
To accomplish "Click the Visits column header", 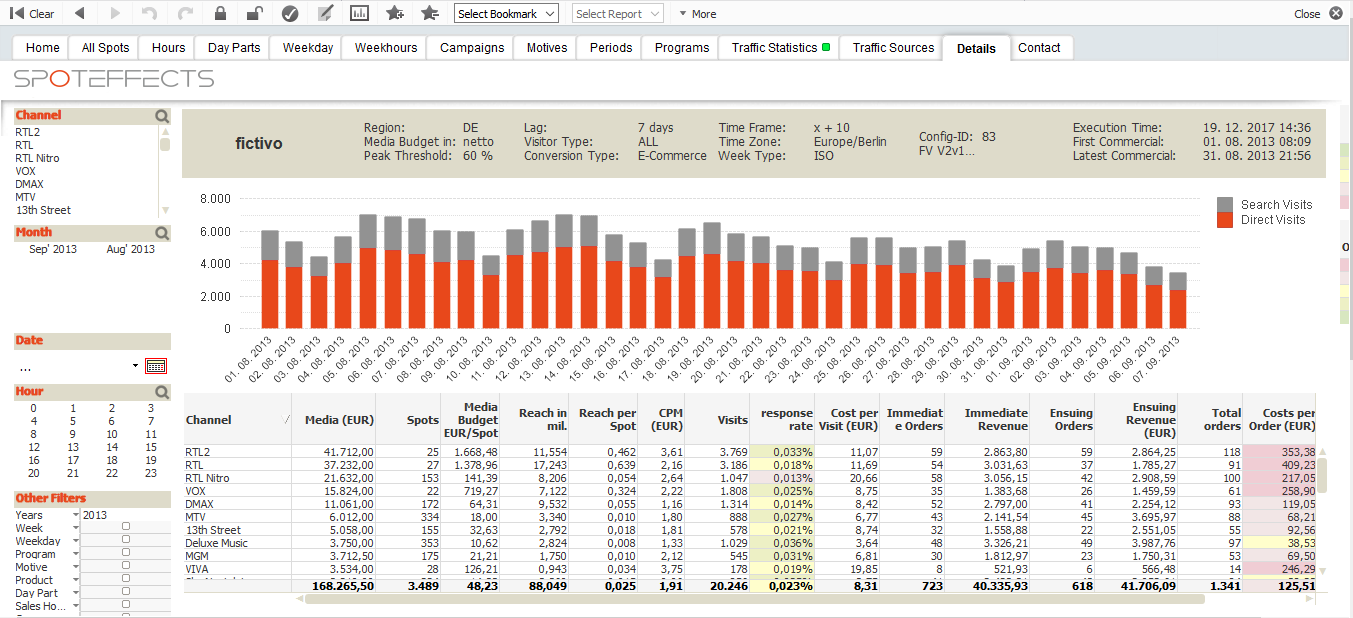I will click(x=718, y=420).
